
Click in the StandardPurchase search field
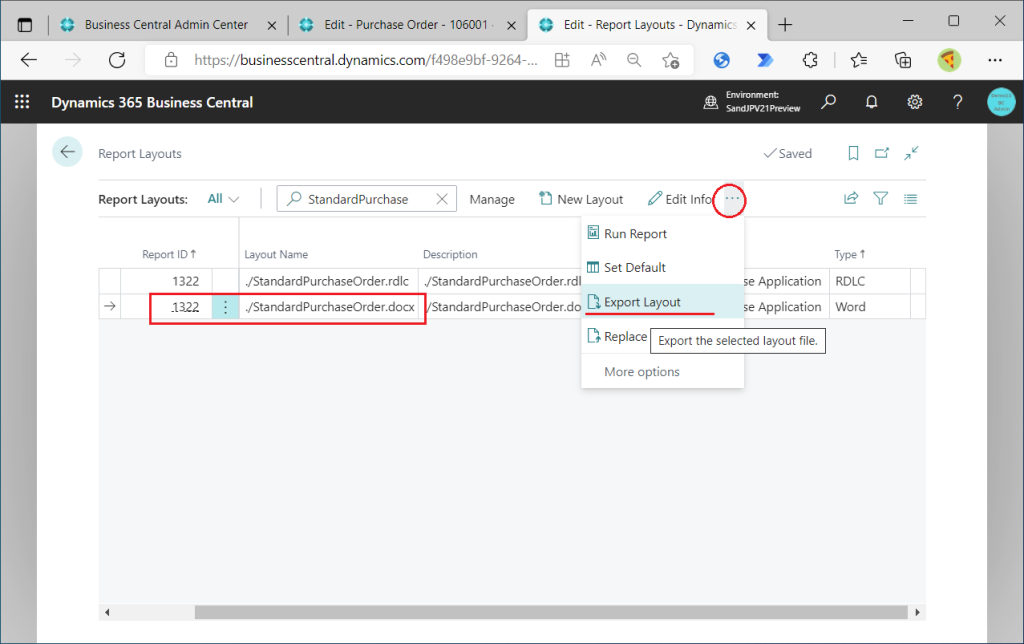[x=366, y=199]
